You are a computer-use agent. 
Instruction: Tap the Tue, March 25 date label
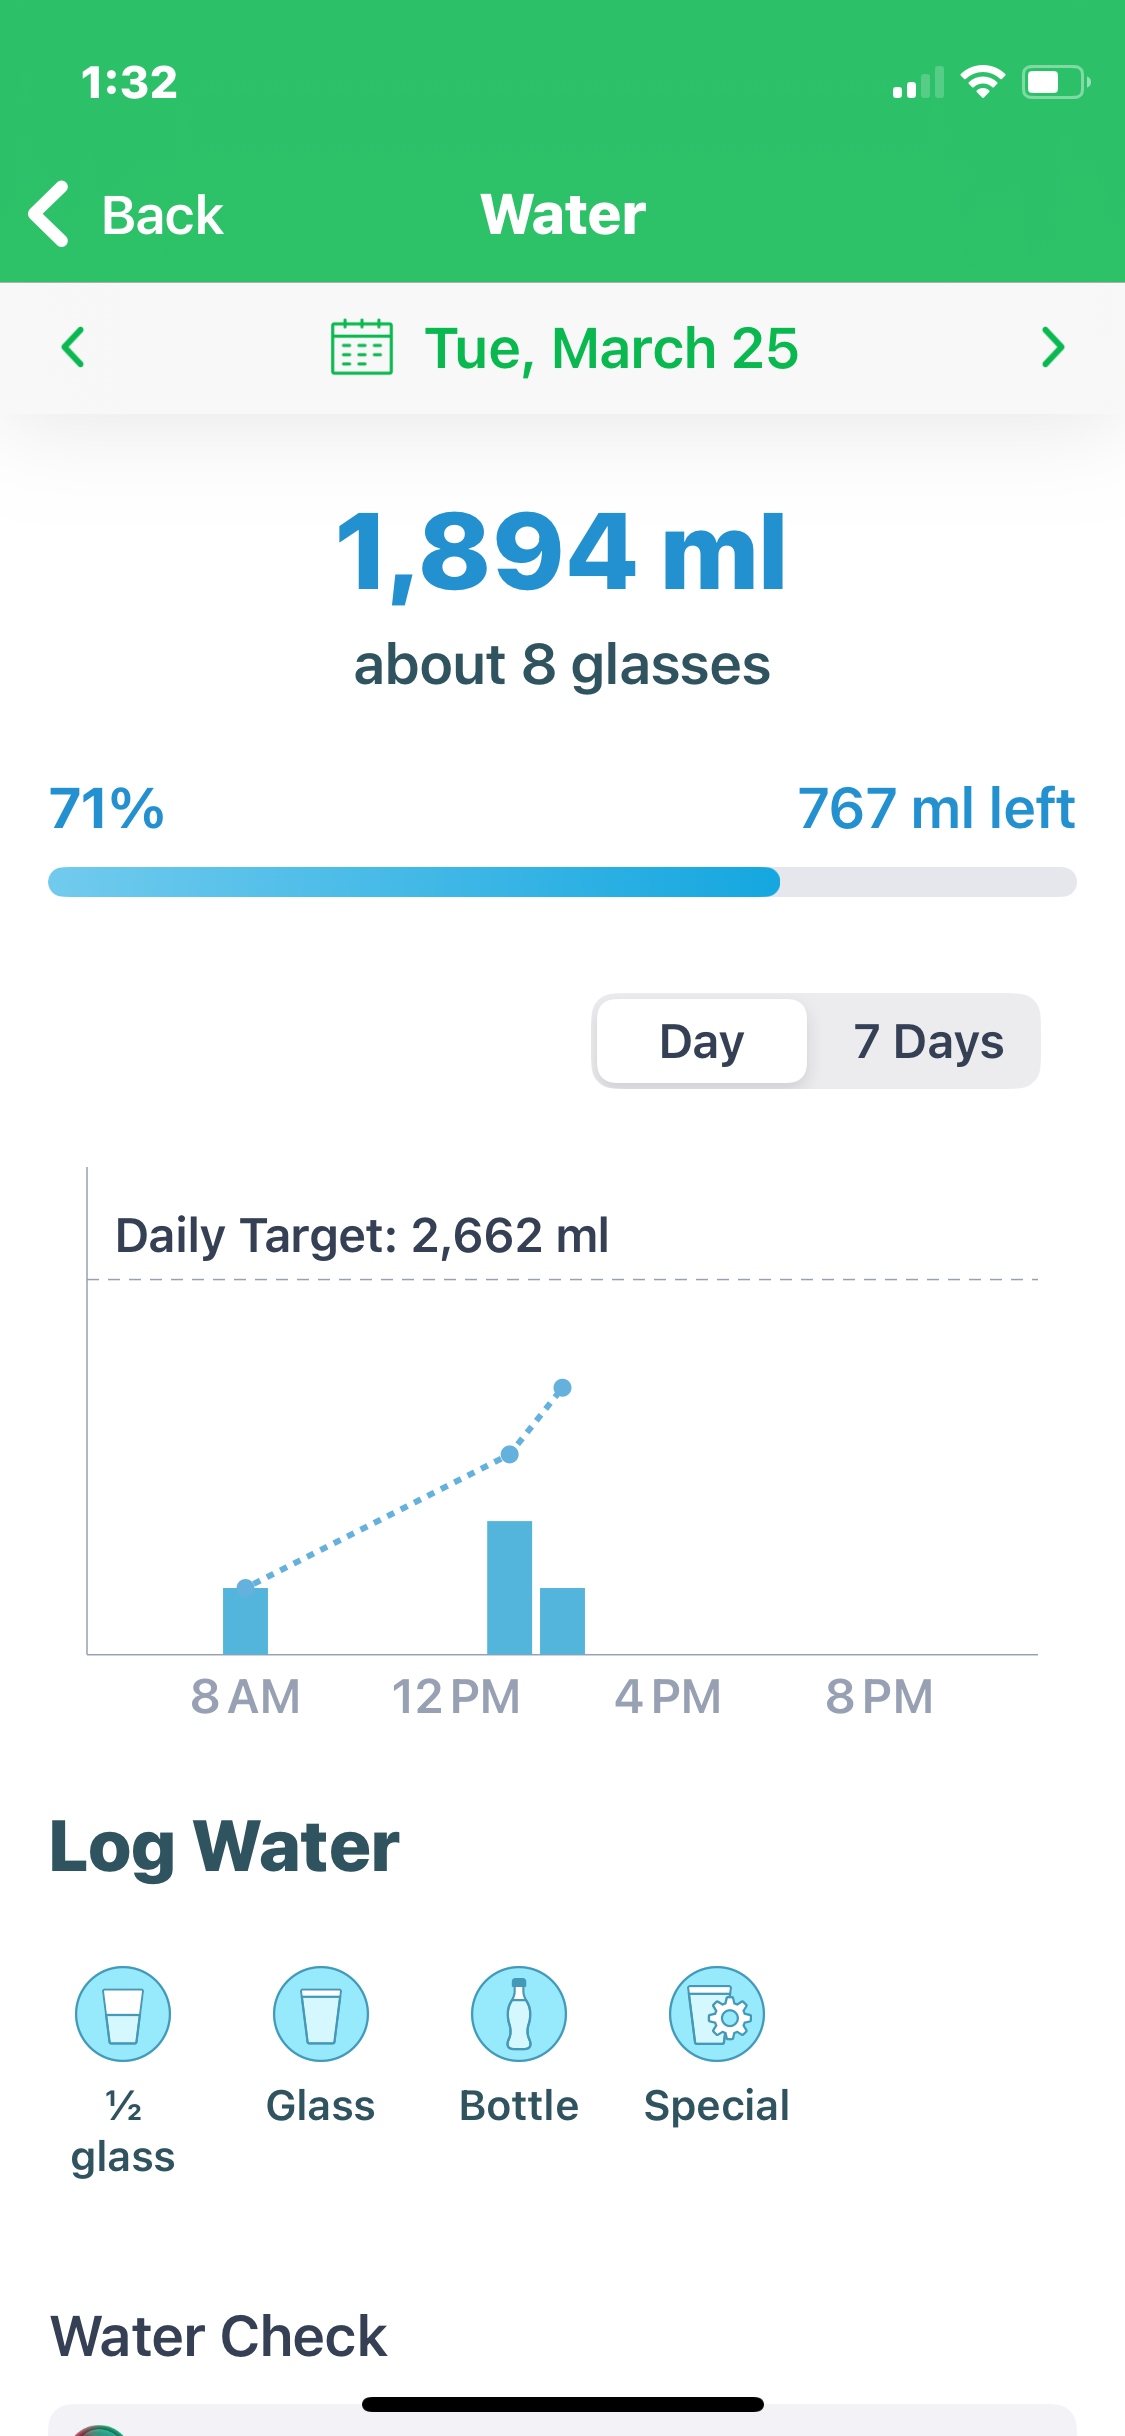coord(611,348)
